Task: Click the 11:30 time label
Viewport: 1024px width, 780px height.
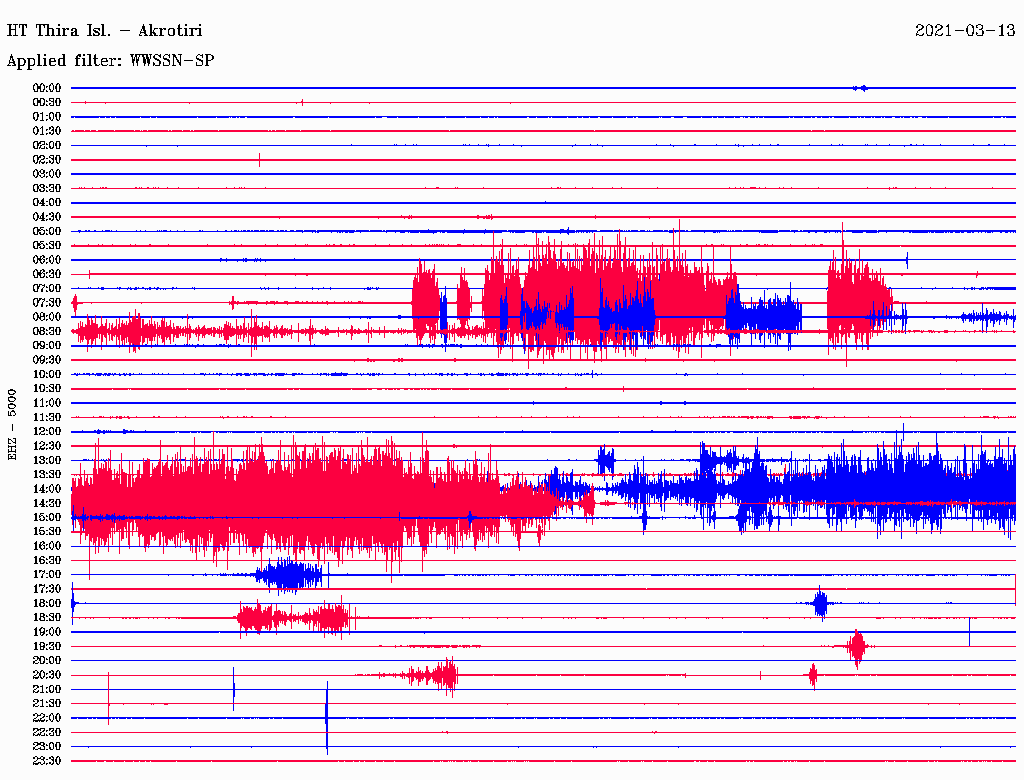Action: pyautogui.click(x=47, y=417)
